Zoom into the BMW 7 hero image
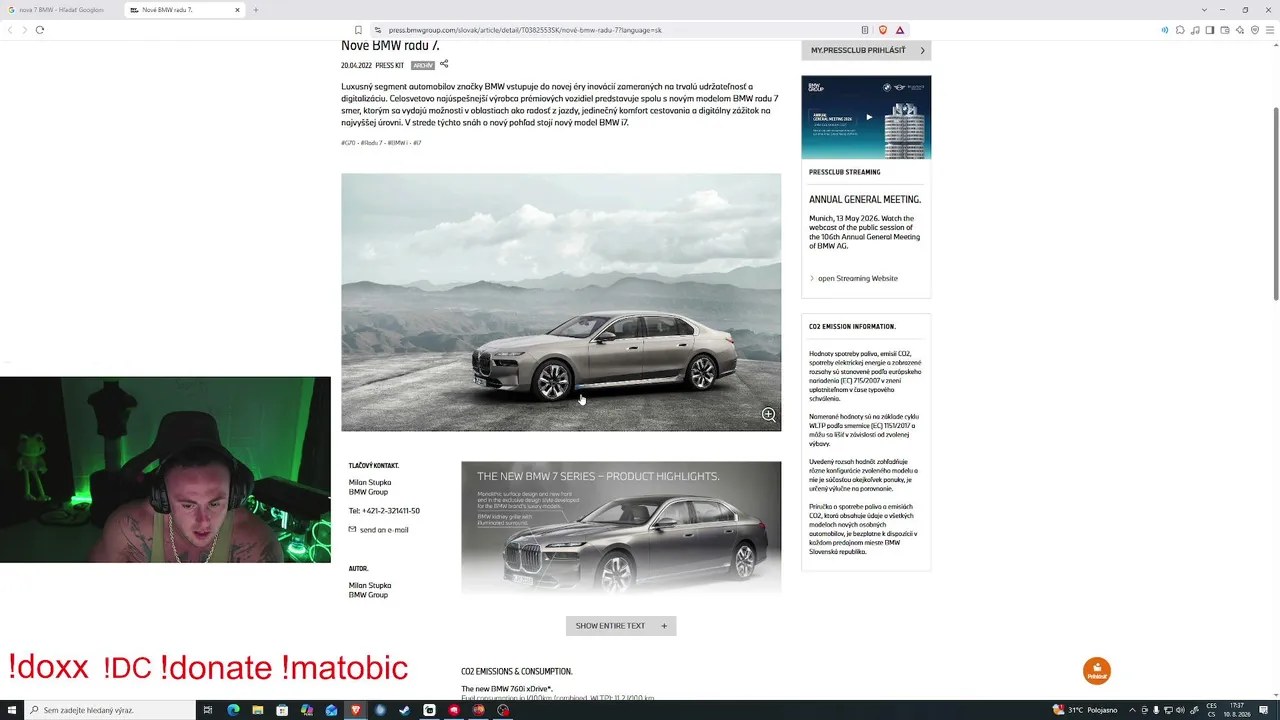Viewport: 1280px width, 720px height. 768,414
